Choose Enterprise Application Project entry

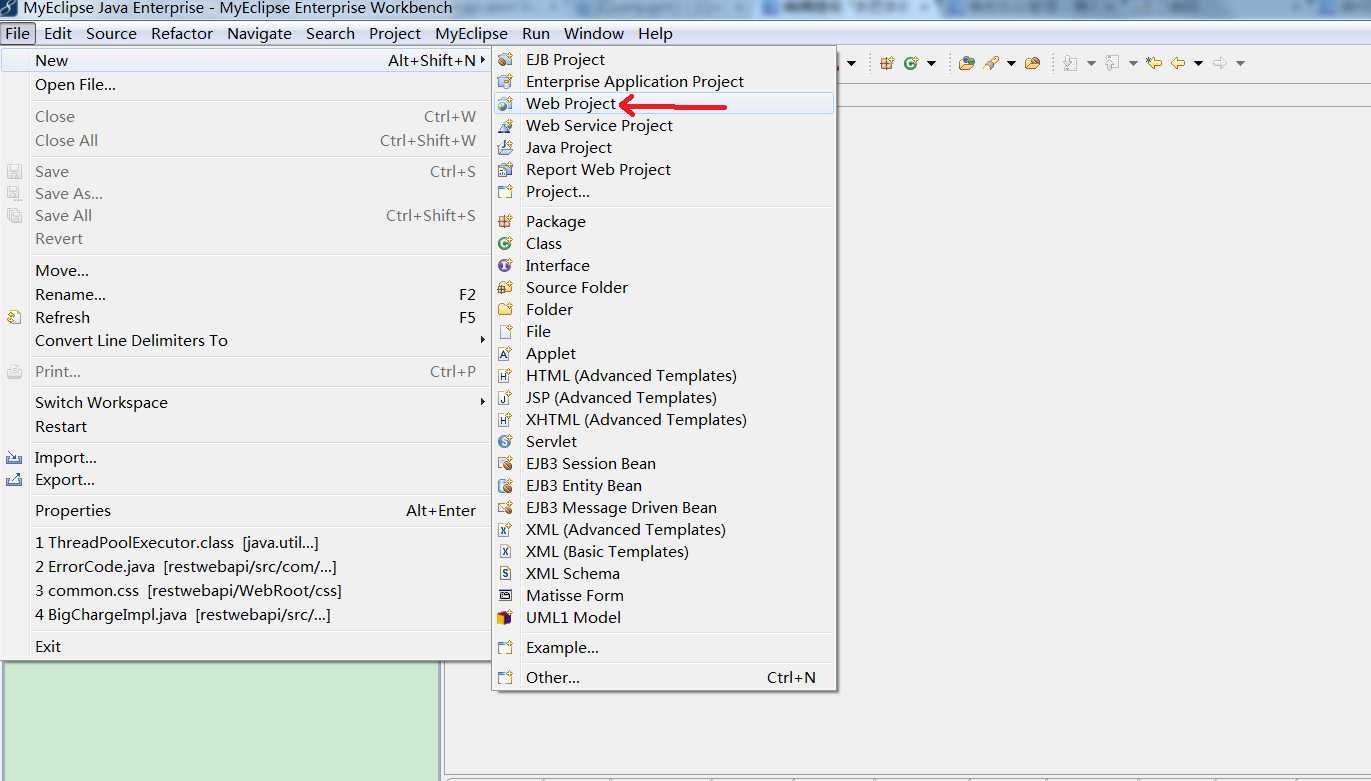[664, 81]
